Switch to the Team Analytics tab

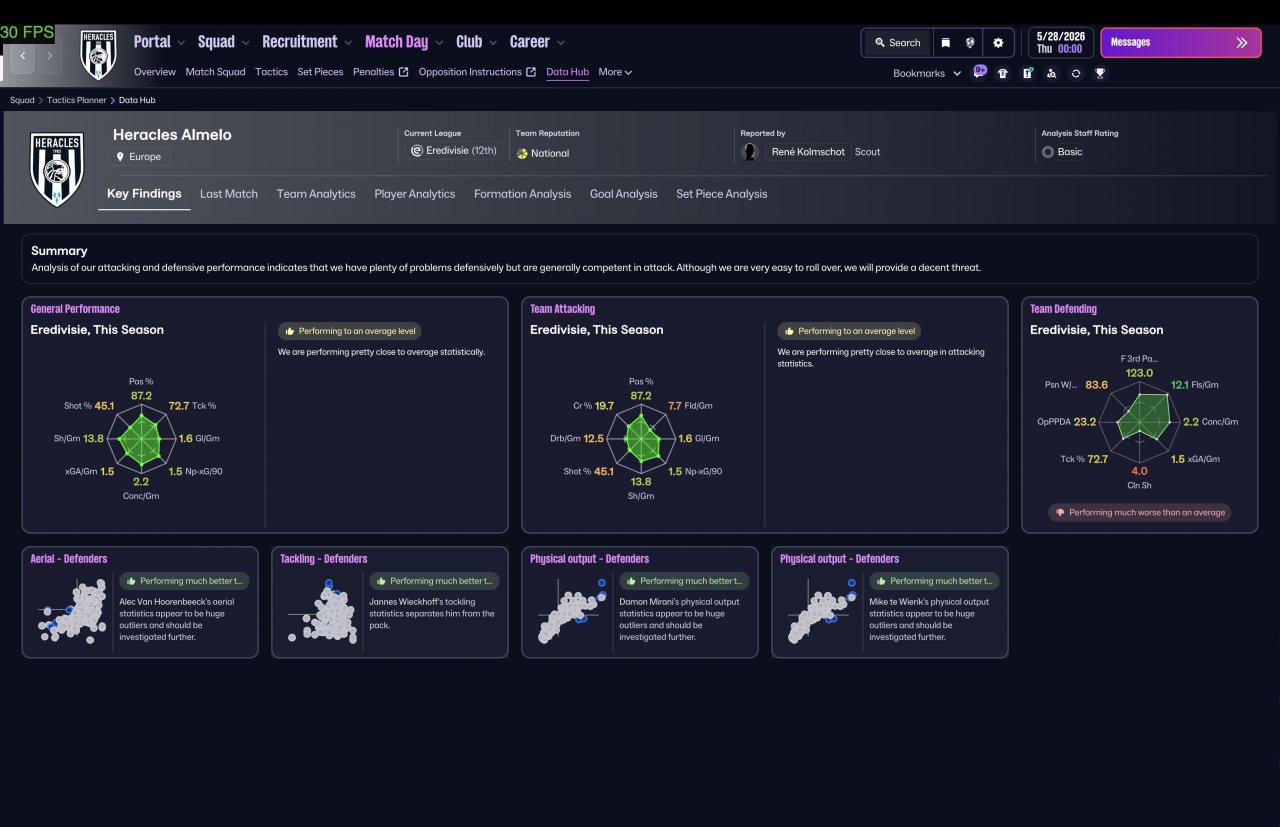[x=316, y=194]
